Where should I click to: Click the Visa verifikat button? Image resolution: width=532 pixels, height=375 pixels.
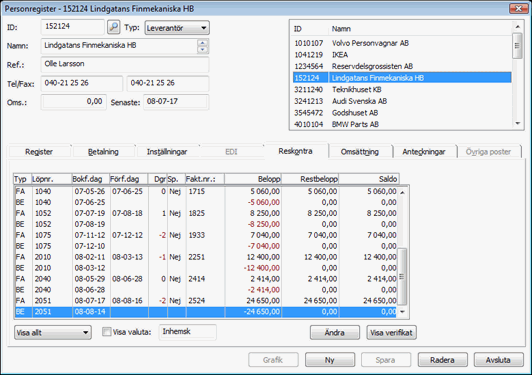[391, 333]
